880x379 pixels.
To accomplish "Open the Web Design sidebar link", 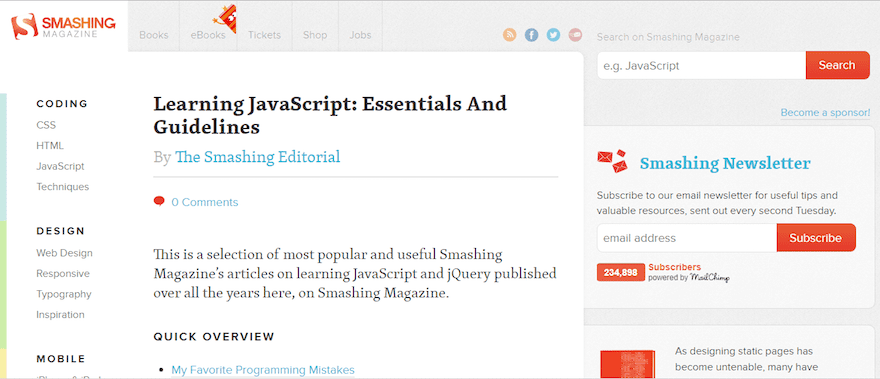I will [x=65, y=253].
